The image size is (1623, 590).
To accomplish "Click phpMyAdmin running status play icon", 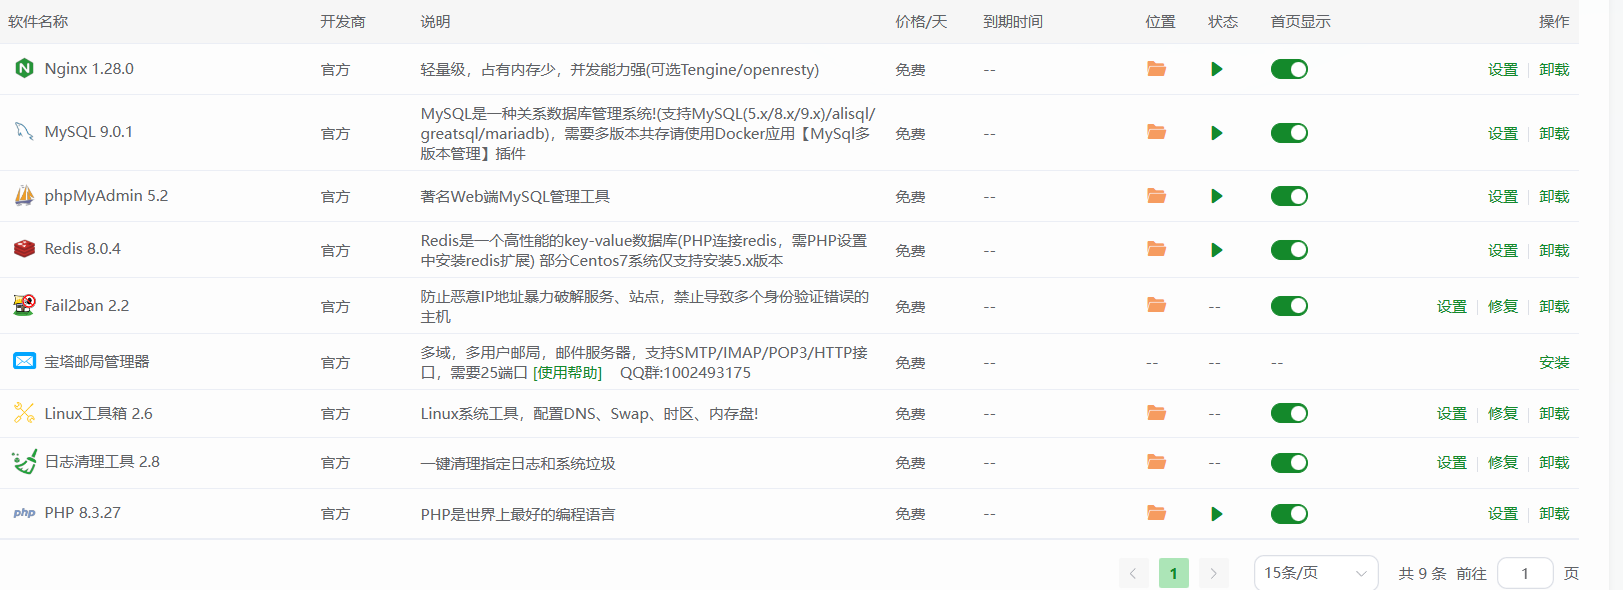I will pyautogui.click(x=1217, y=196).
